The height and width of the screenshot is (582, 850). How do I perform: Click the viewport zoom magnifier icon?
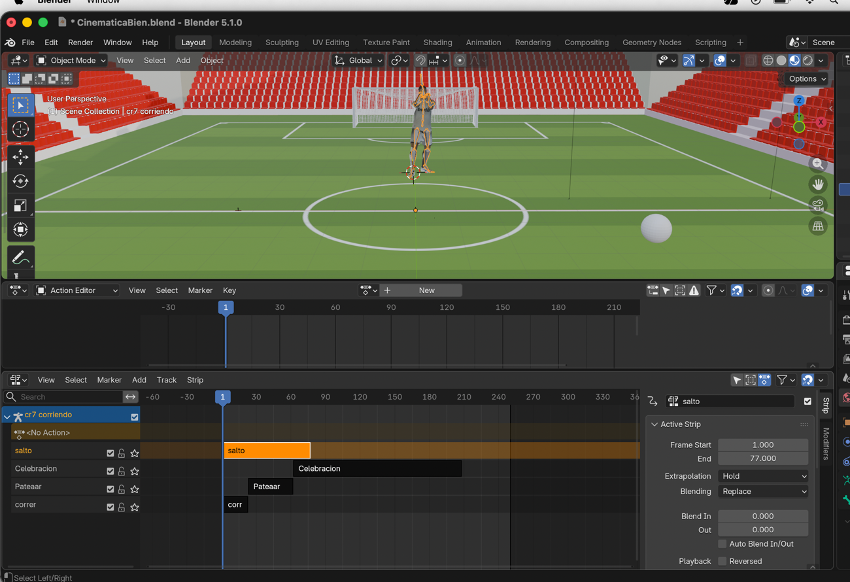[818, 164]
